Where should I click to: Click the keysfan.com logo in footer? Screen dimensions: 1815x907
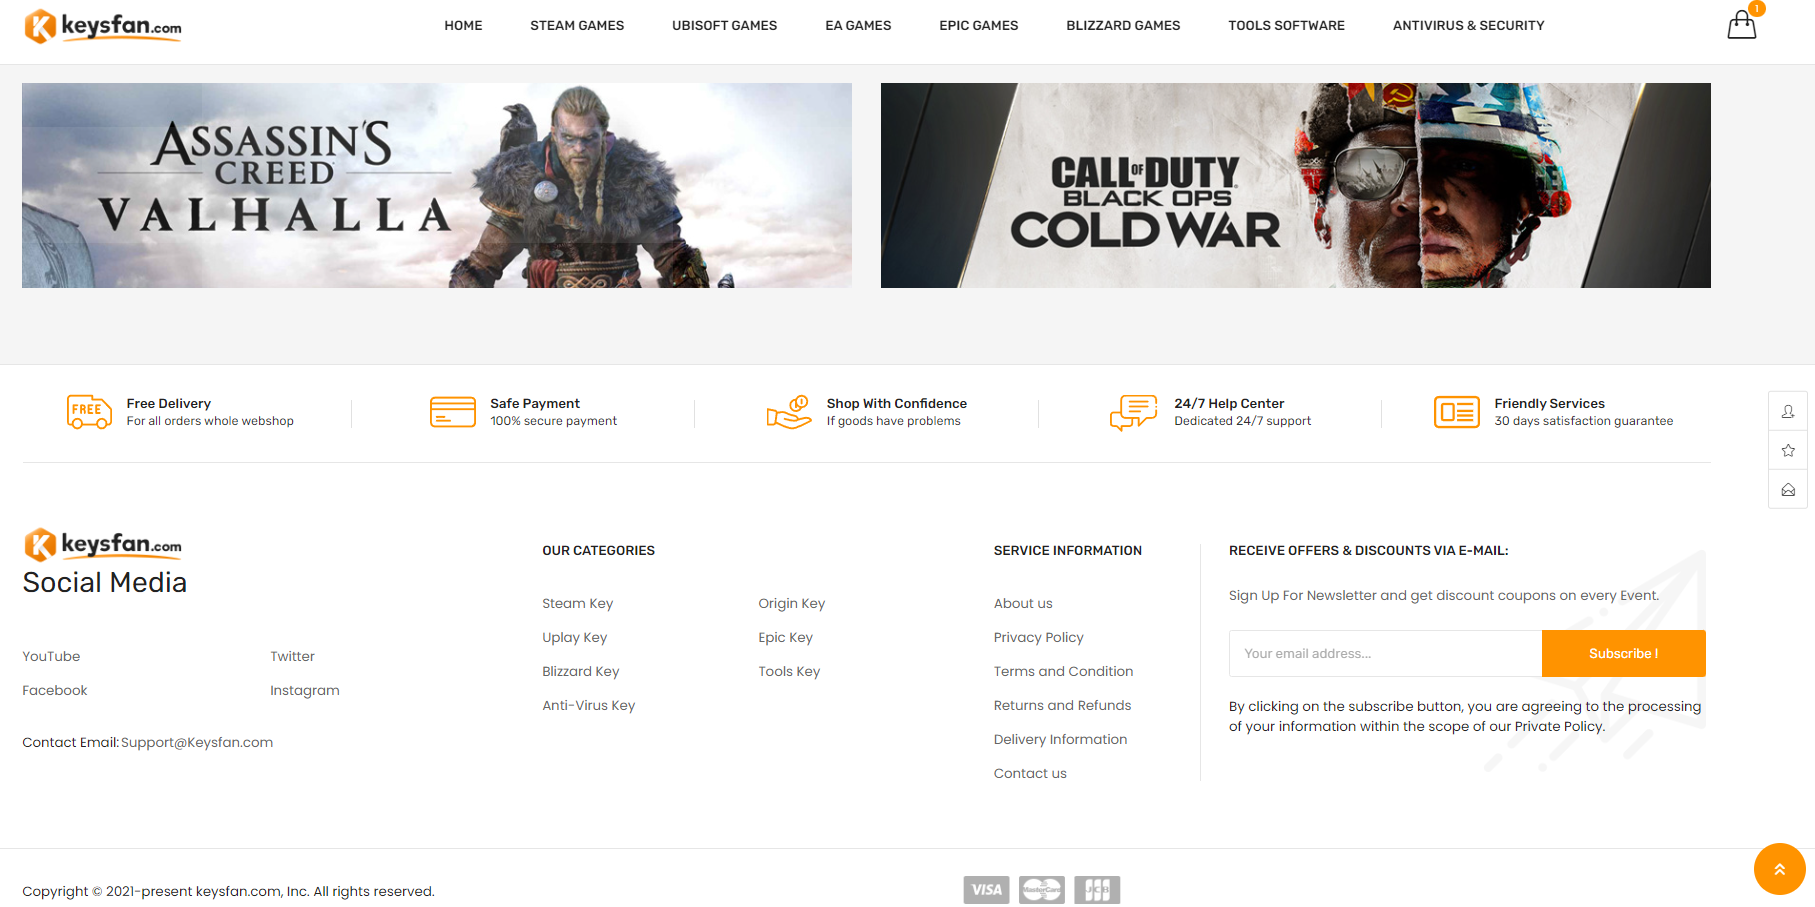coord(103,545)
